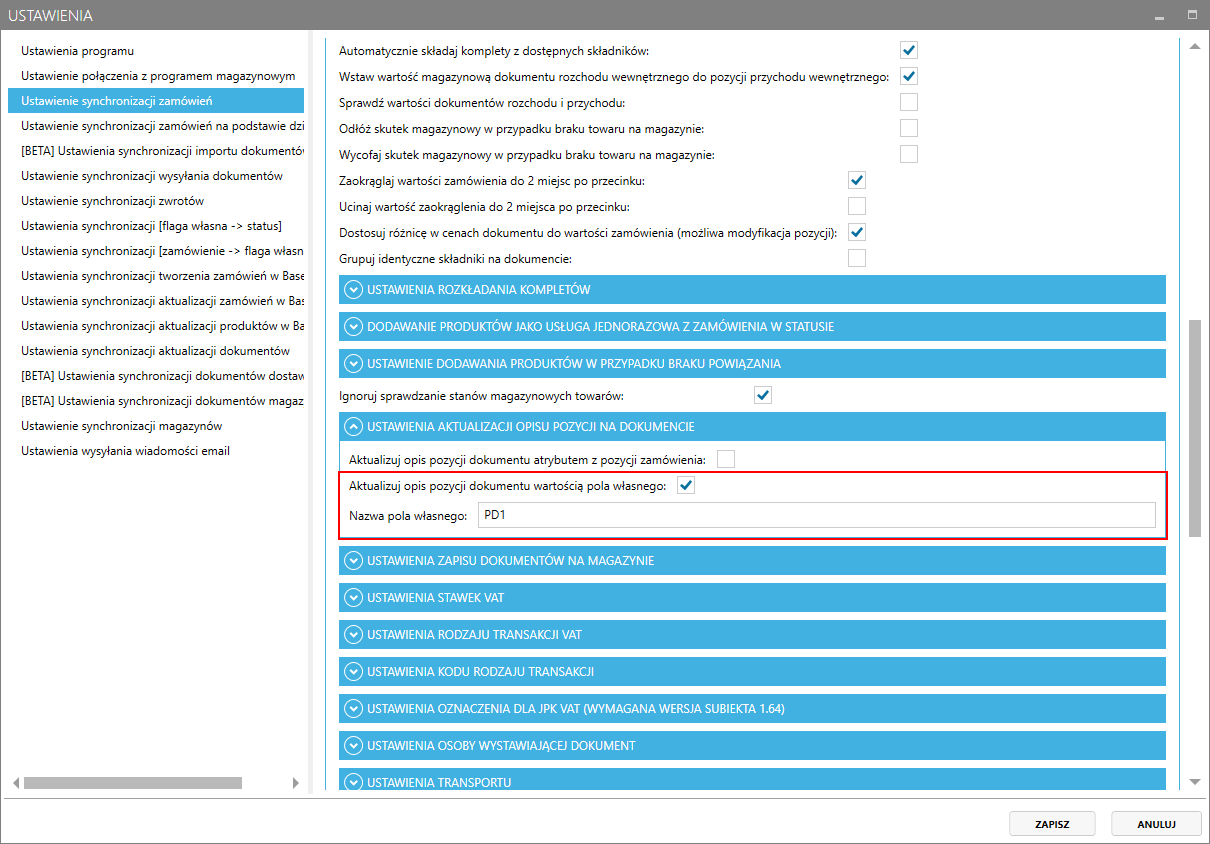Click chevron icon of Ustawienia transportu
The image size is (1210, 844).
click(352, 781)
